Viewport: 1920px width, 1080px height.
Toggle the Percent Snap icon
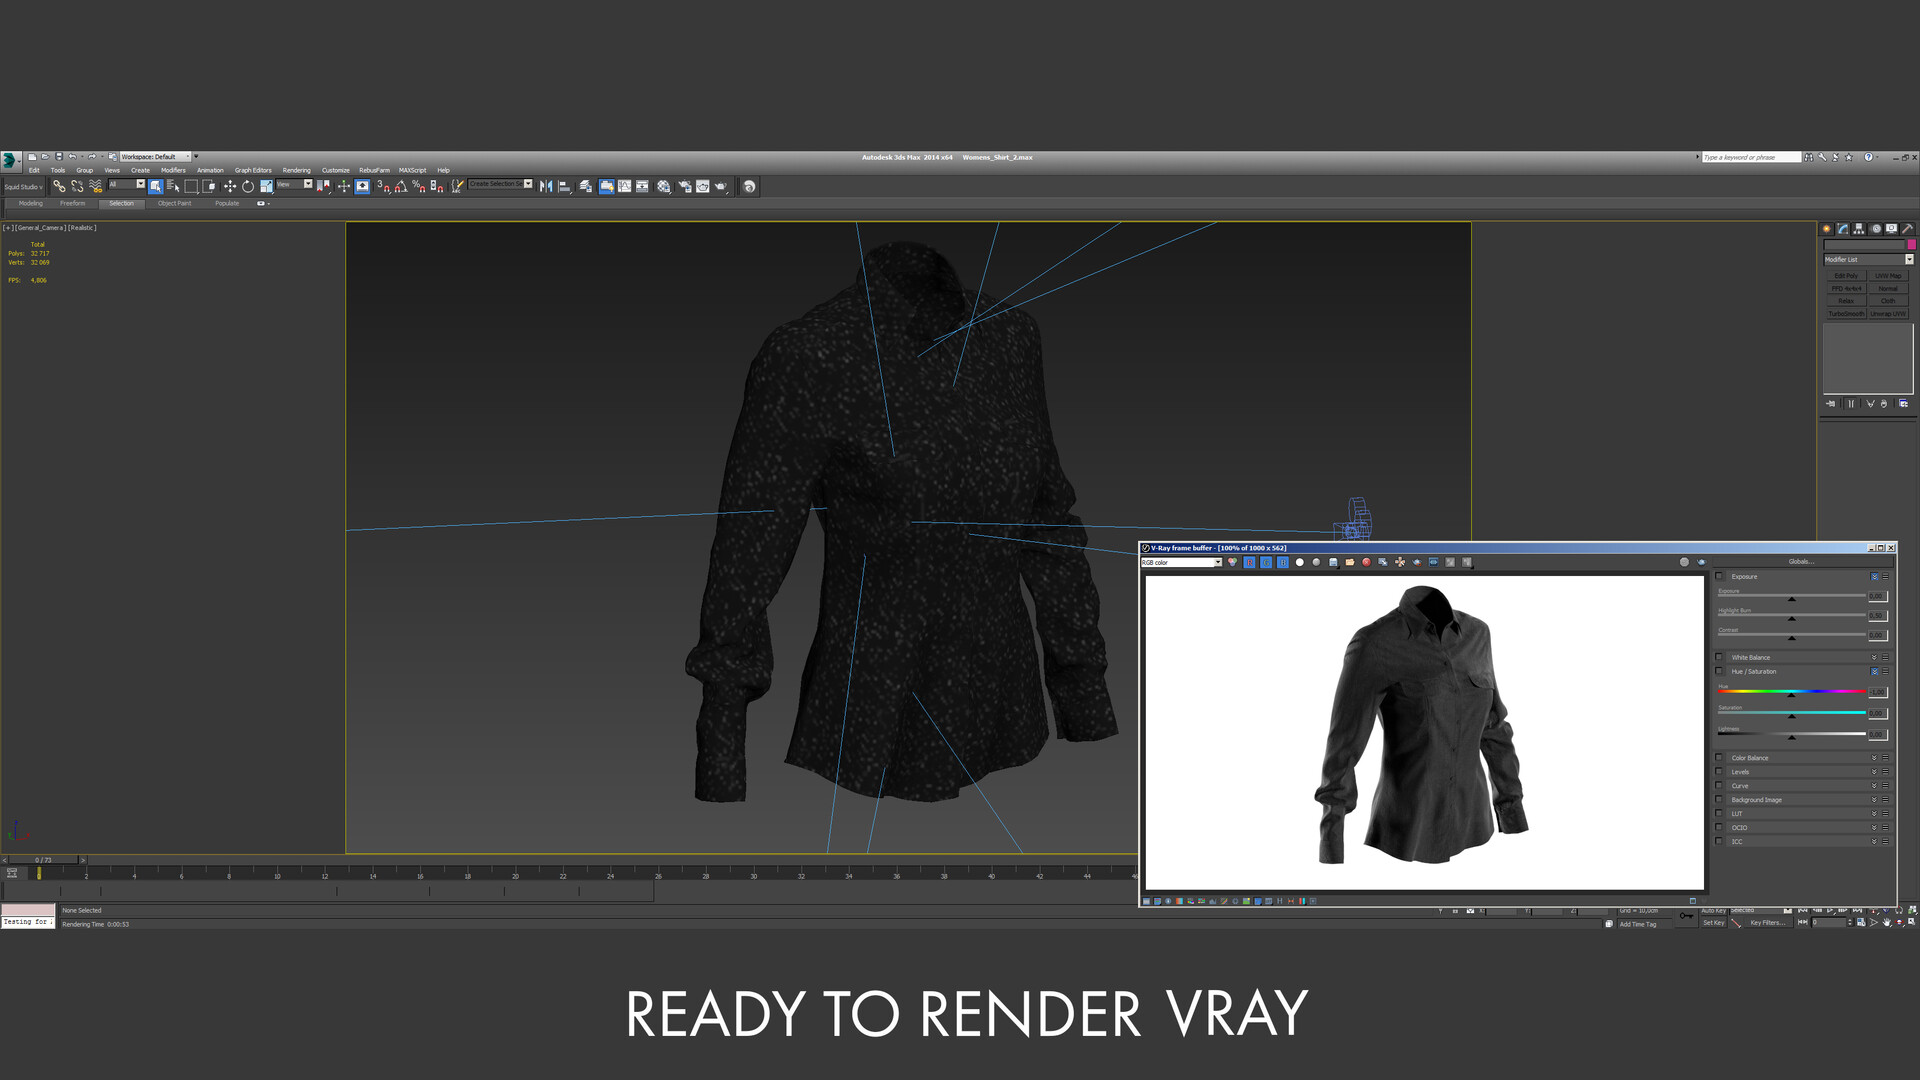tap(418, 186)
